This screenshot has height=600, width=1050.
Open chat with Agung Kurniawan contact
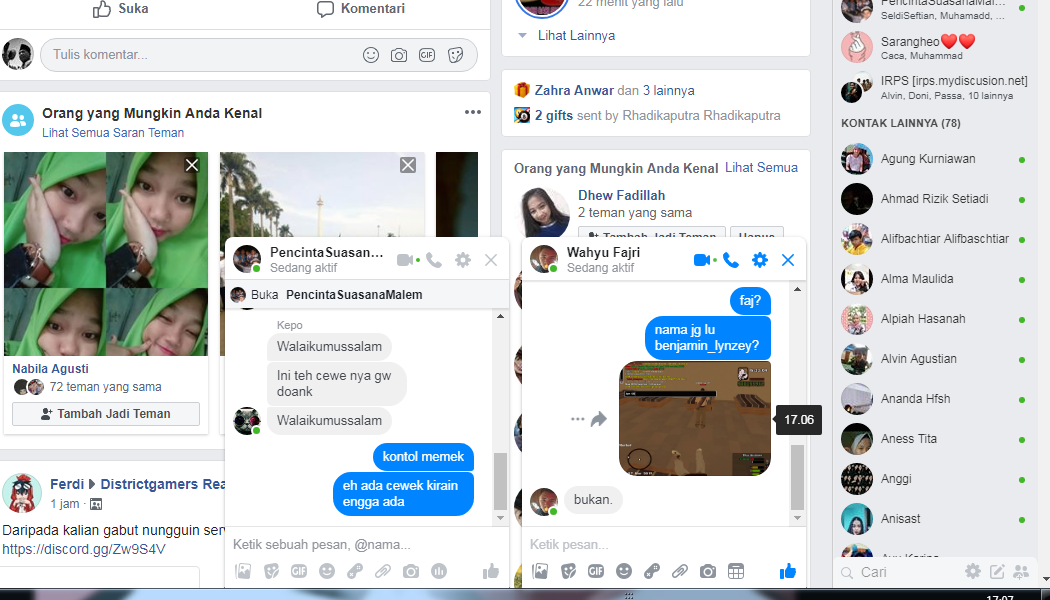coord(934,159)
